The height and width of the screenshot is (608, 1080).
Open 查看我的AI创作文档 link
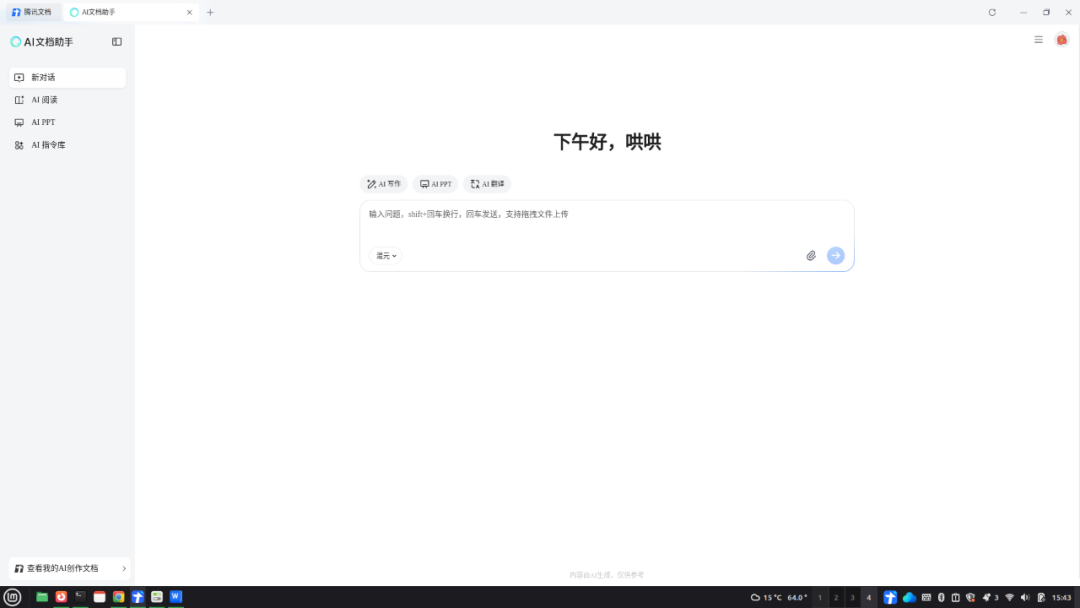point(69,569)
